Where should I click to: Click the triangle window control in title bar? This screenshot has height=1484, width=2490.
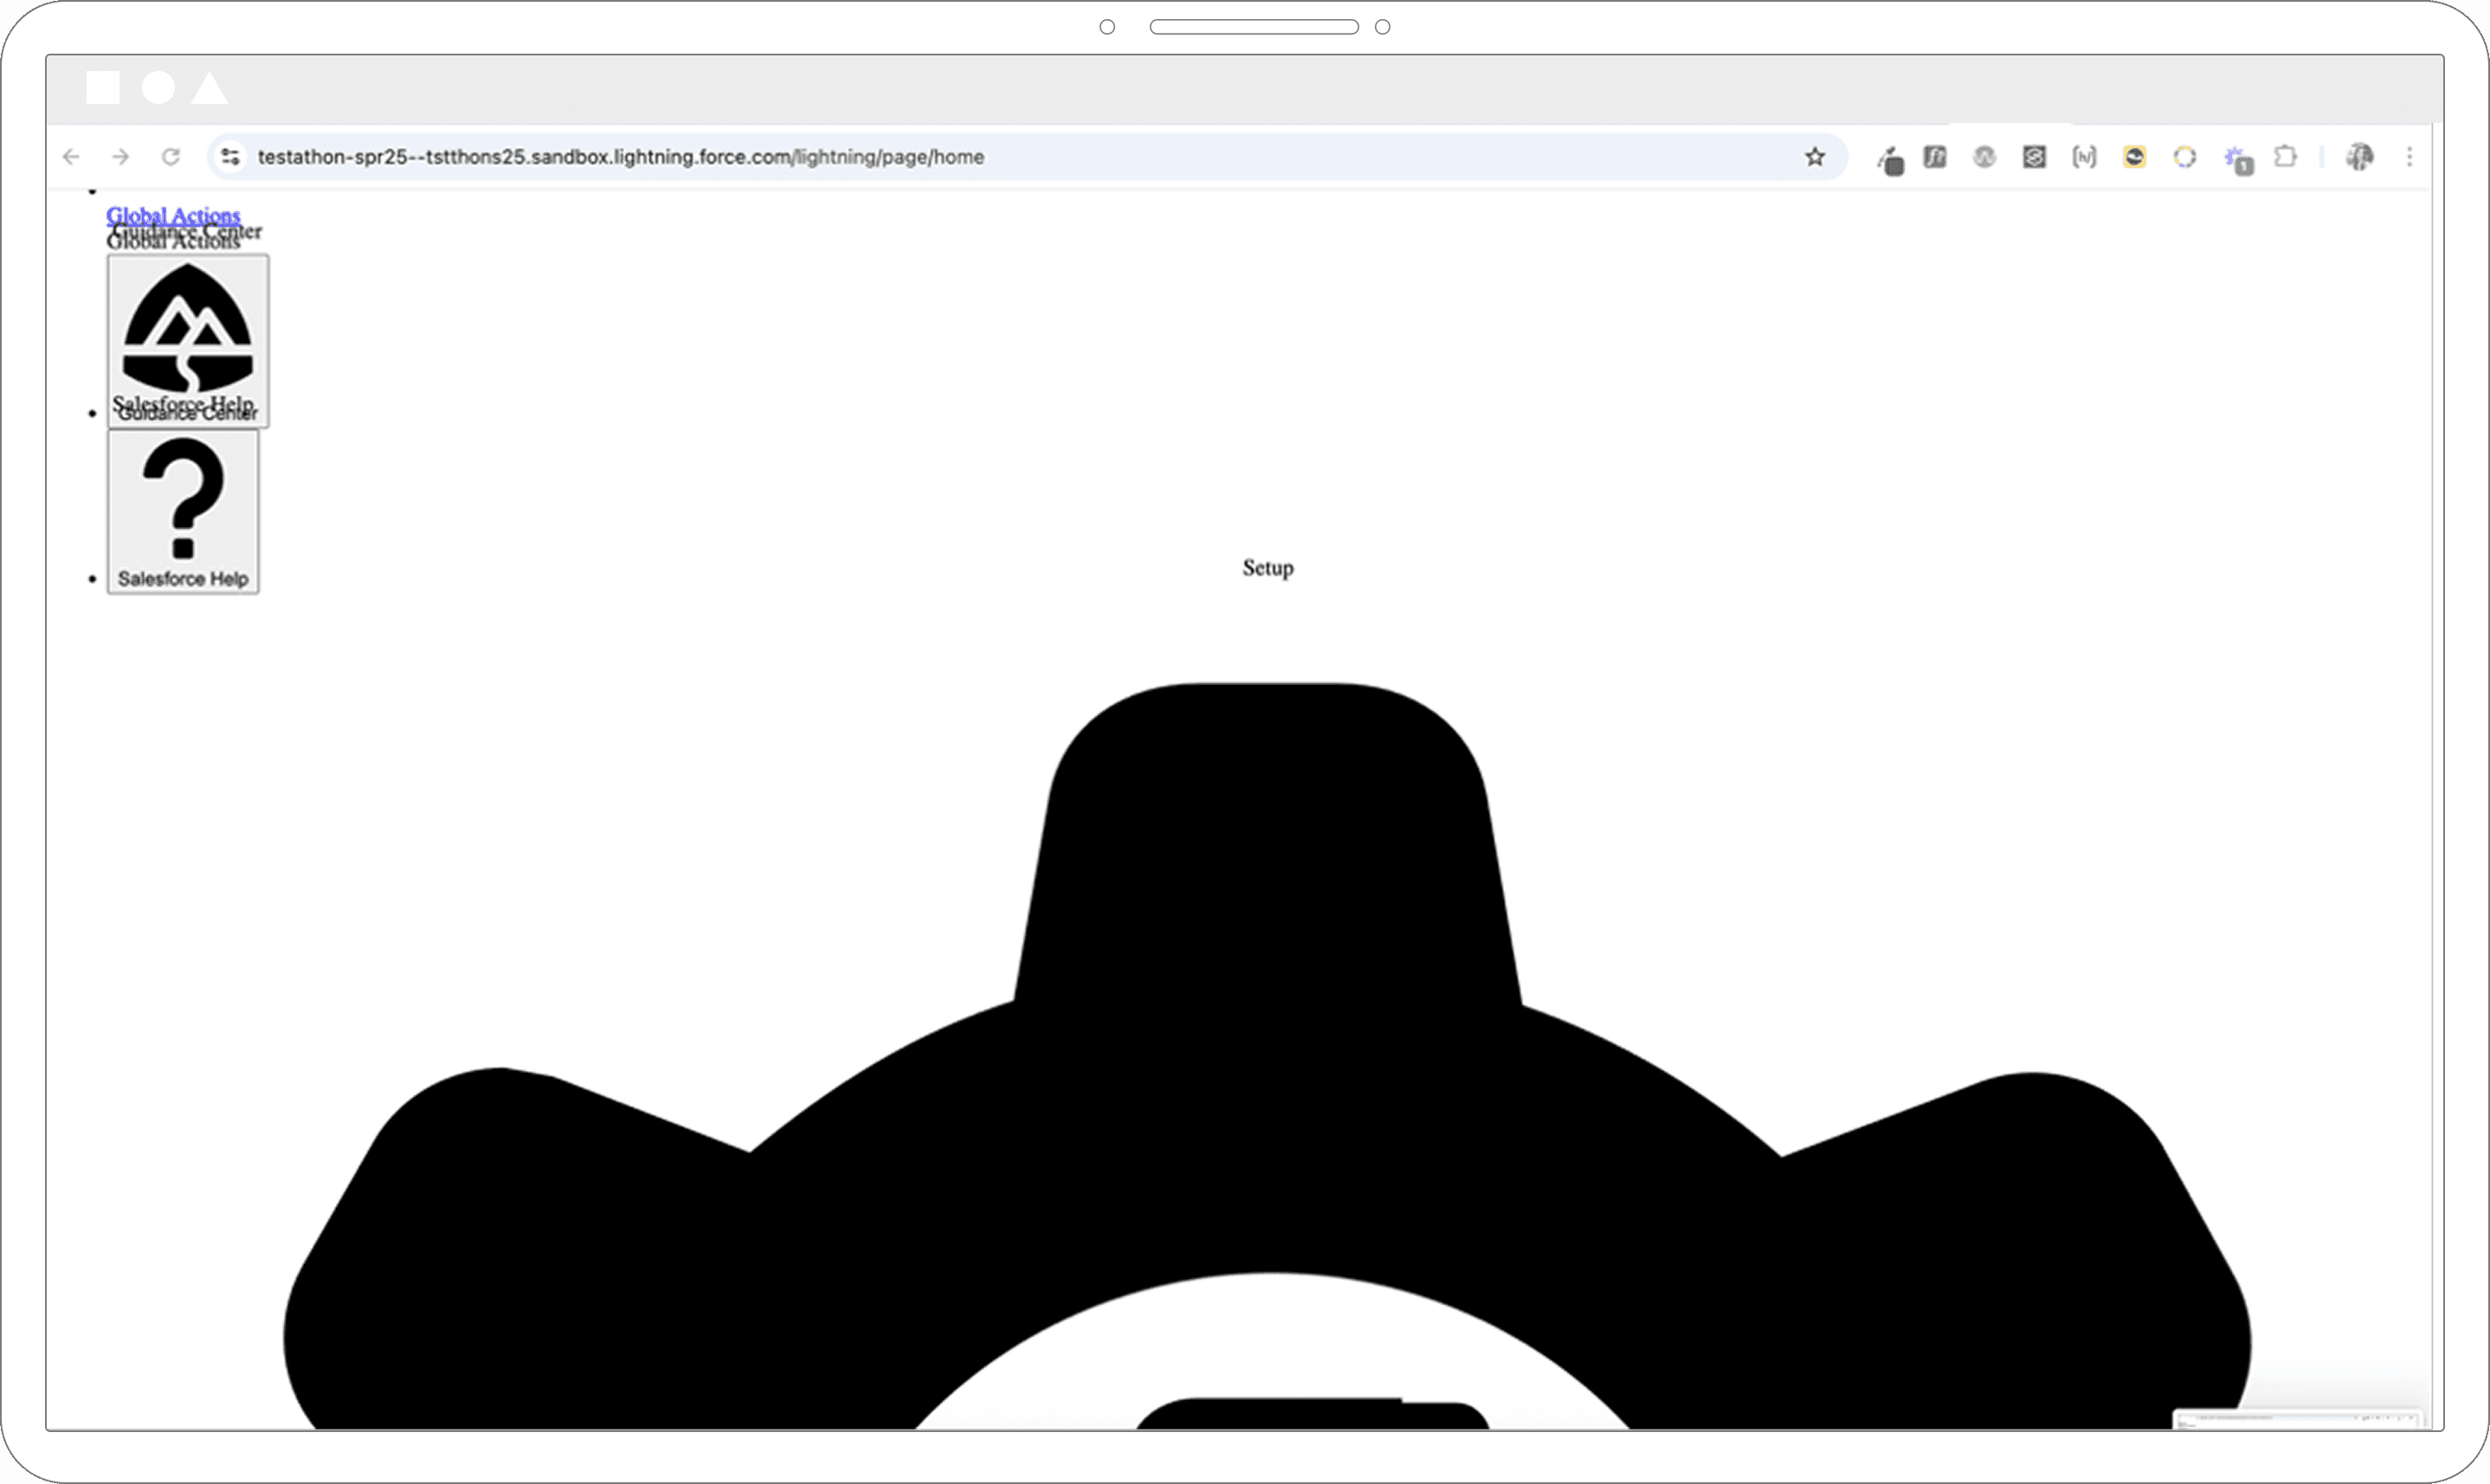tap(209, 88)
